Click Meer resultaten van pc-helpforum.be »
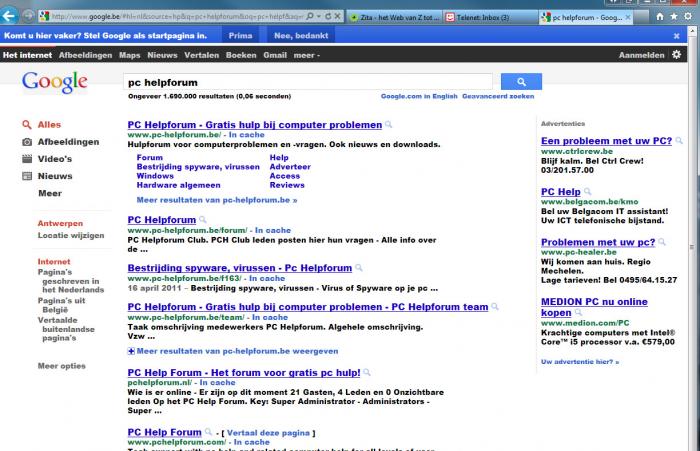Screen dimensions: 700x451 click(217, 200)
